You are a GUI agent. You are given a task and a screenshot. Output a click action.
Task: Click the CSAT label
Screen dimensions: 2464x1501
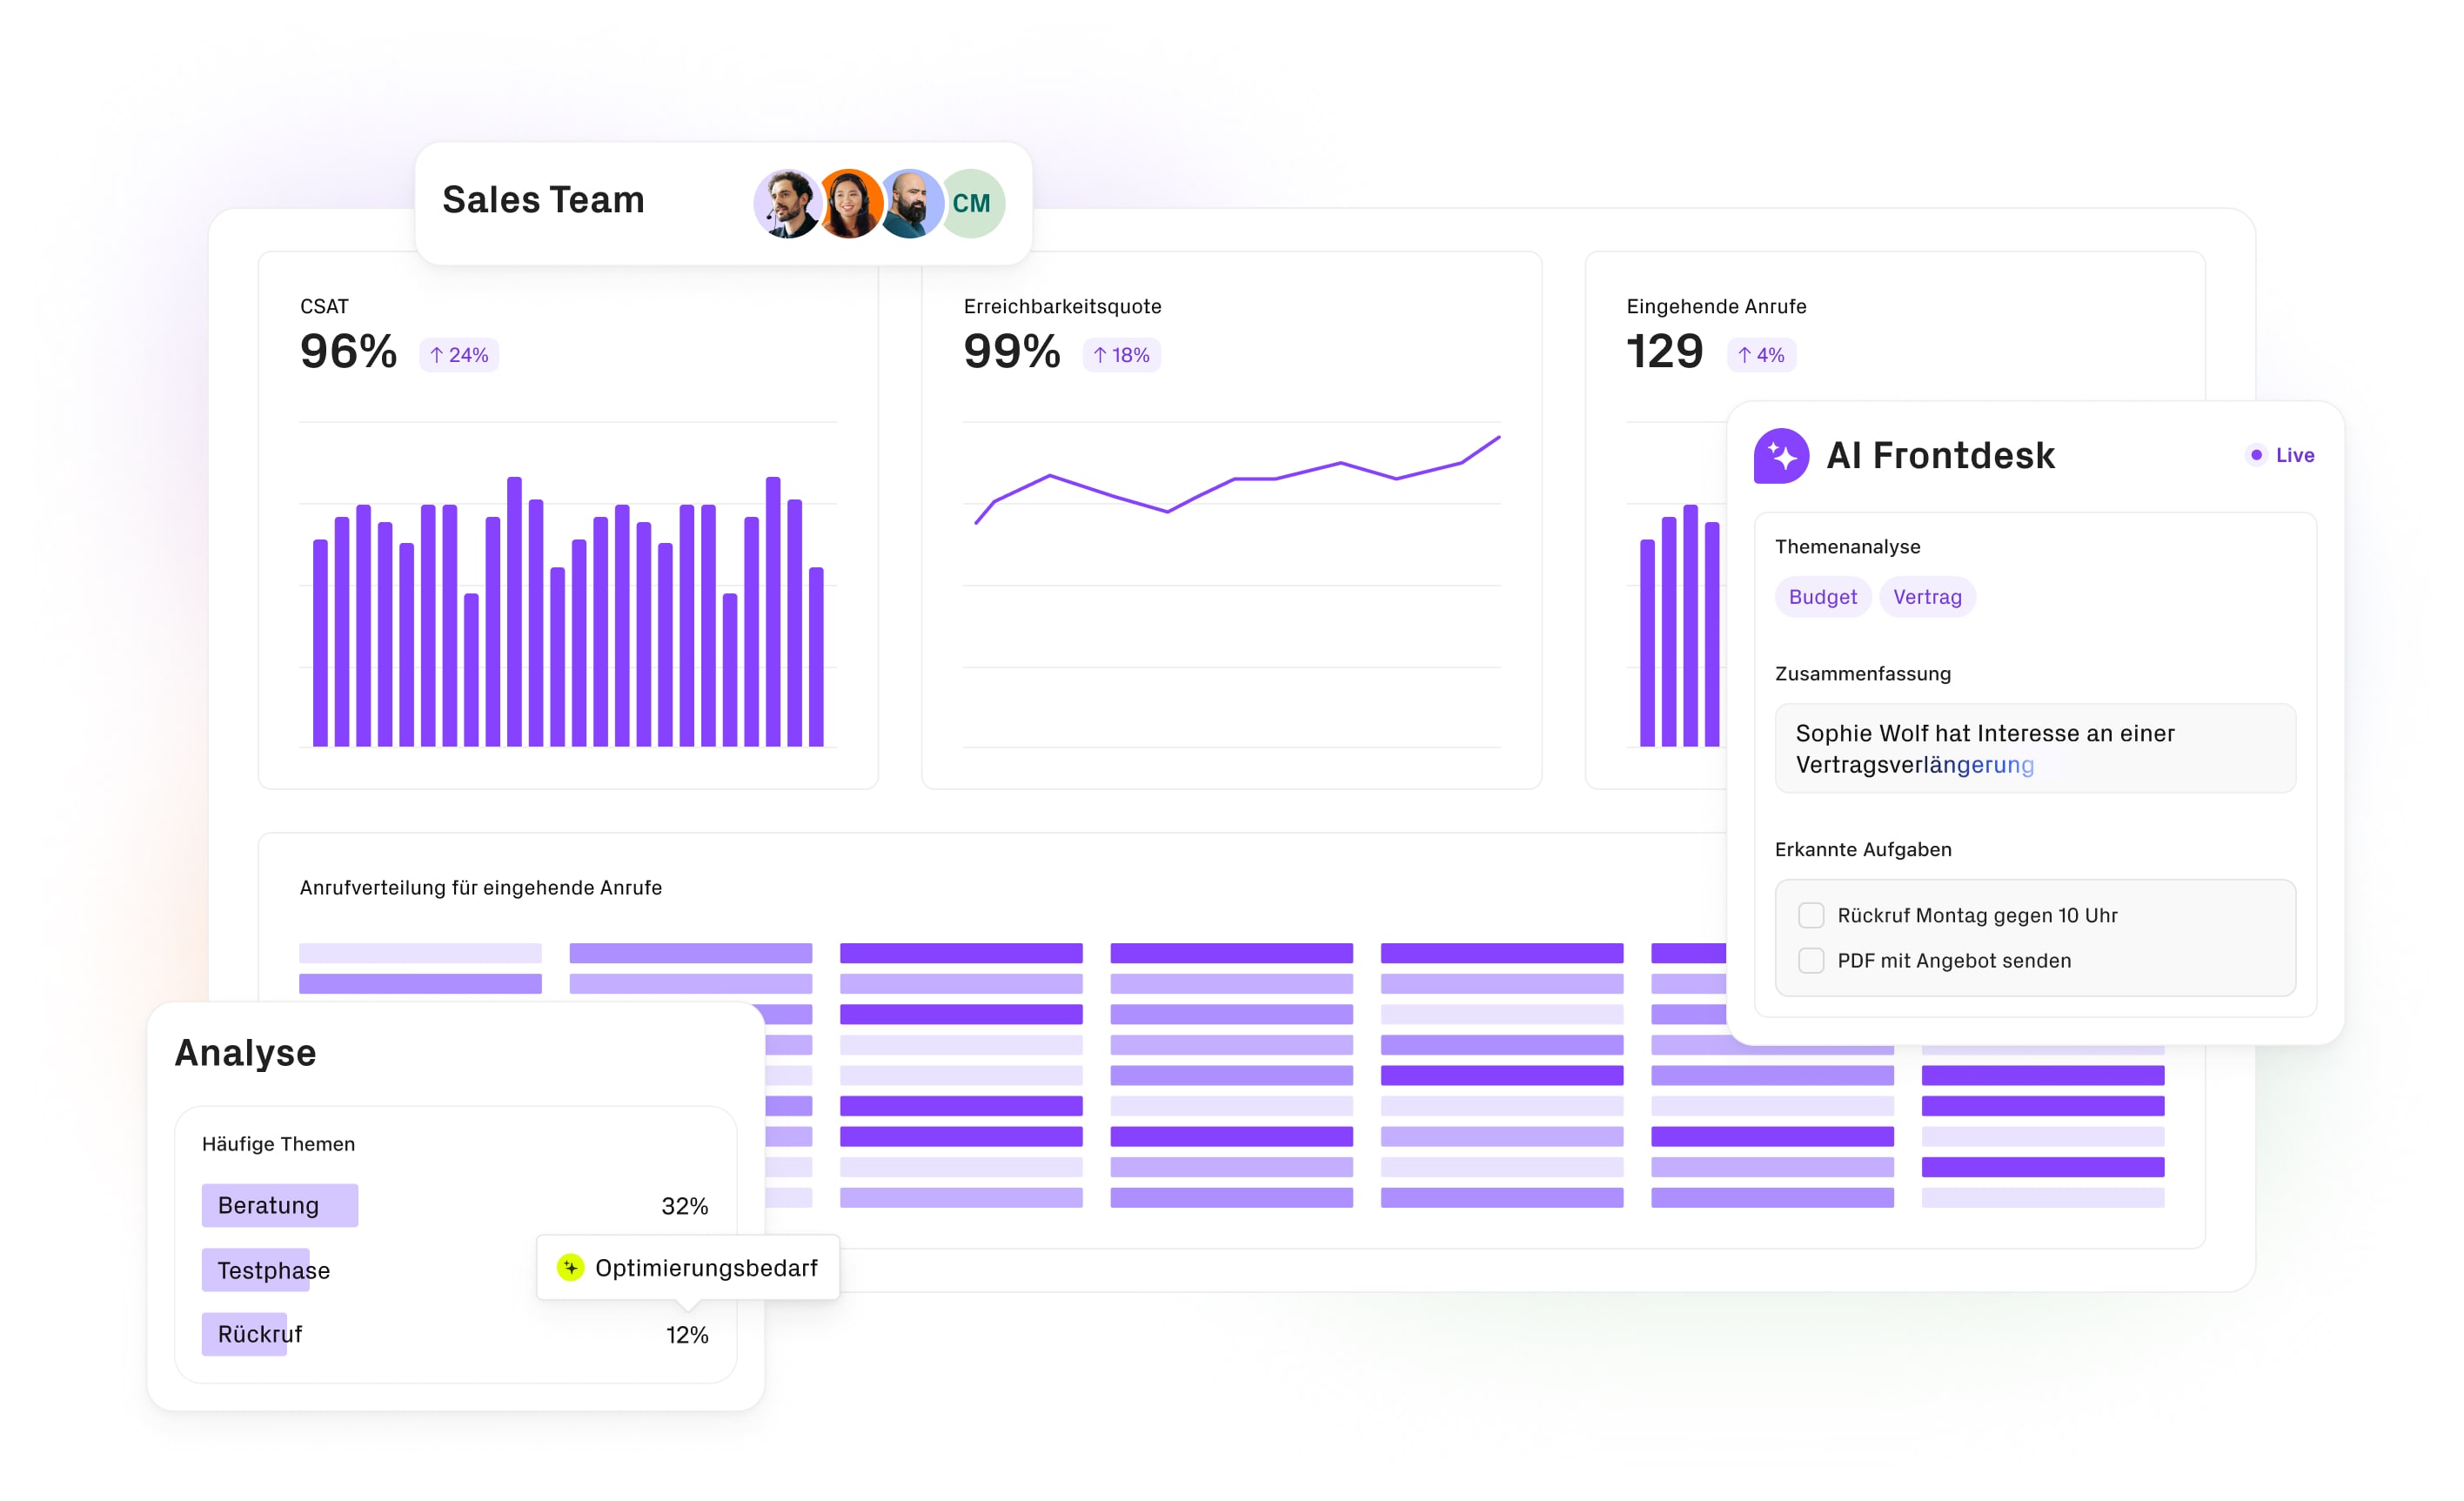tap(324, 306)
